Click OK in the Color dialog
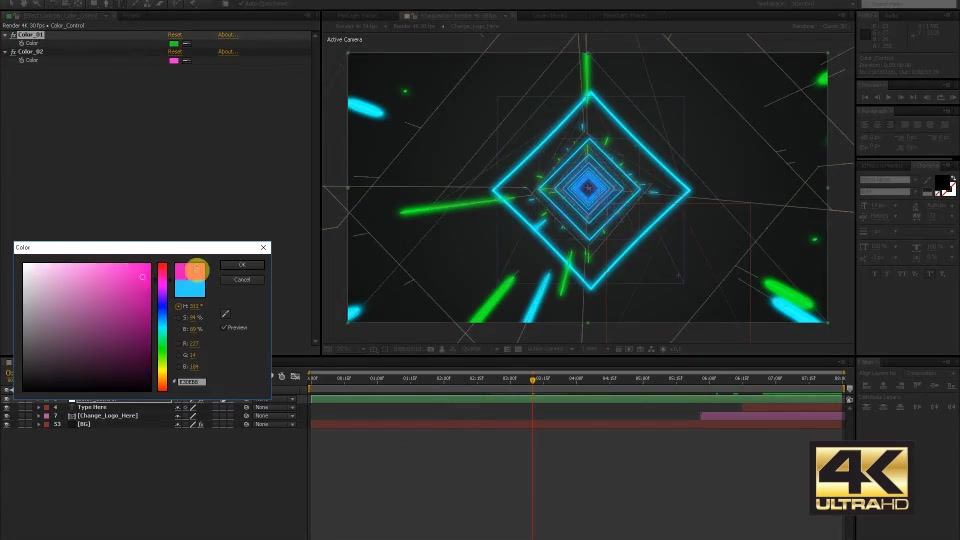Viewport: 960px width, 540px height. tap(242, 264)
